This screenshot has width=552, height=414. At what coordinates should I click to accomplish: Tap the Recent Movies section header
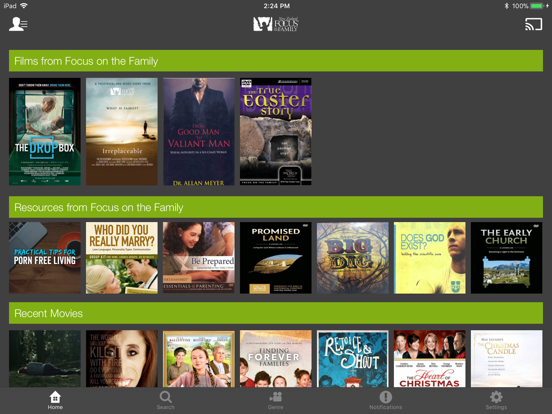tap(276, 313)
